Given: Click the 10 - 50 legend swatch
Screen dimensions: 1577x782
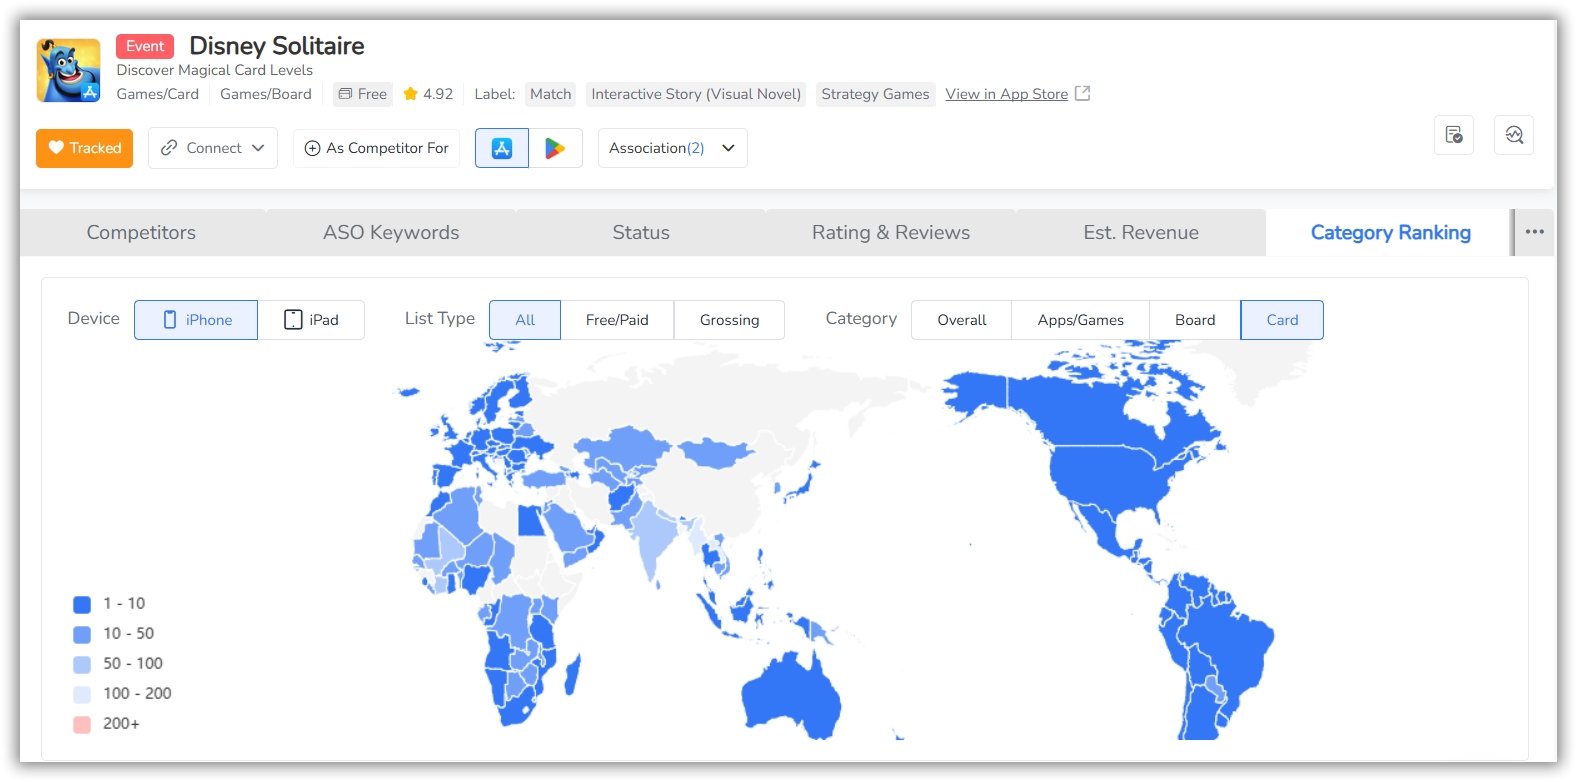Looking at the screenshot, I should click(82, 634).
